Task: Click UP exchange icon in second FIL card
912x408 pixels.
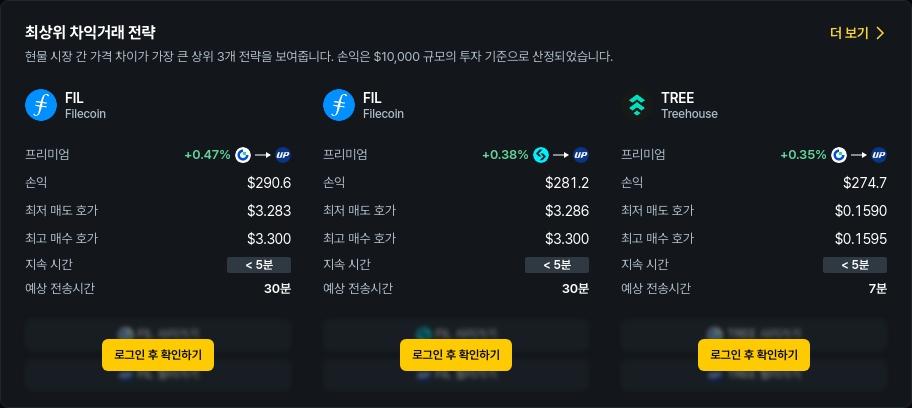Action: (x=580, y=155)
